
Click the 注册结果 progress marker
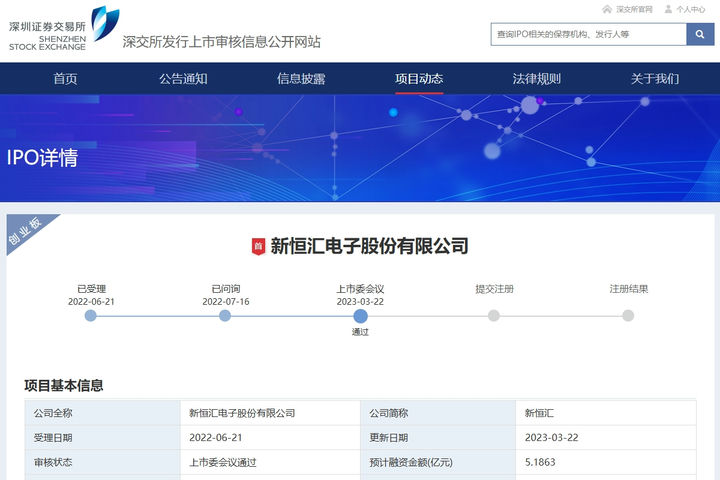pos(628,316)
